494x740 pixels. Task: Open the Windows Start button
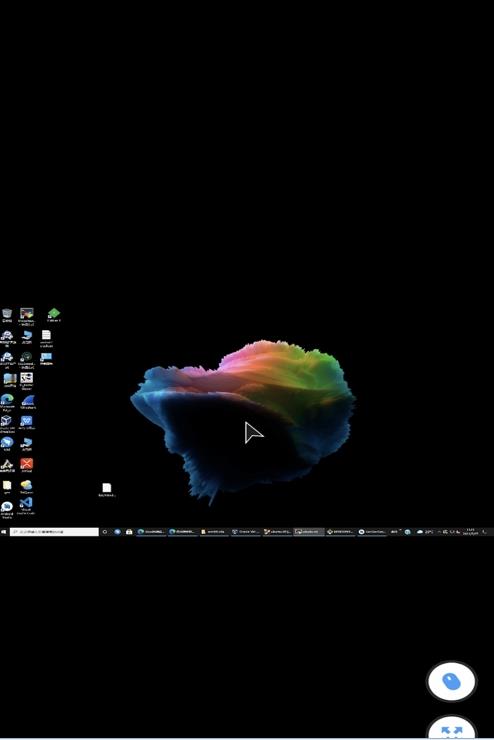4,531
